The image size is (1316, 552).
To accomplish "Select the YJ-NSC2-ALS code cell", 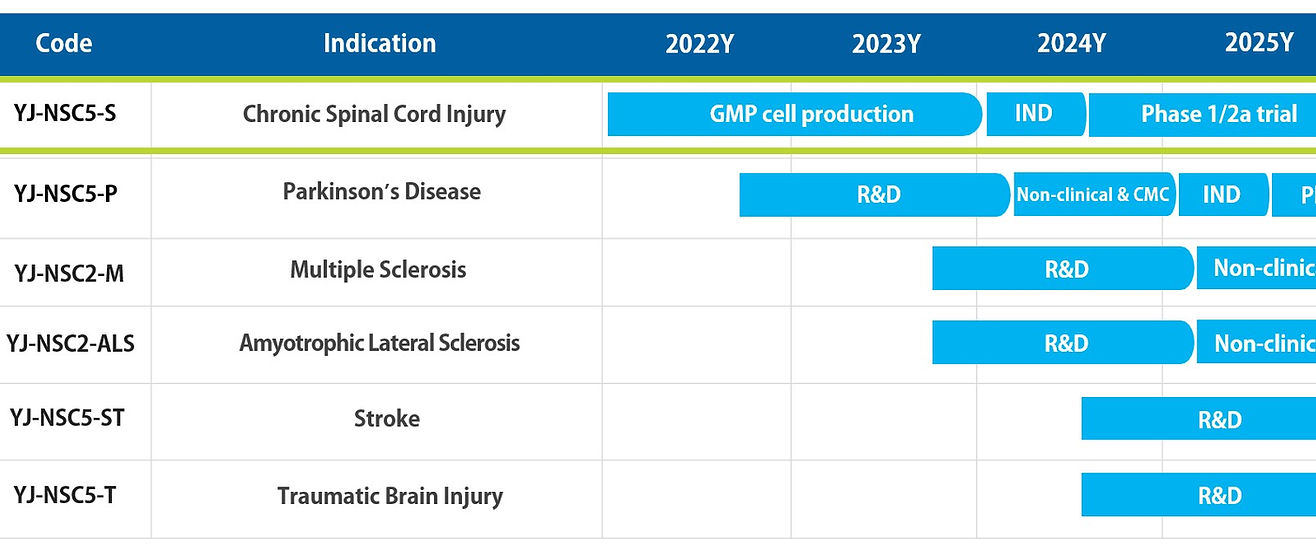I will coord(70,343).
